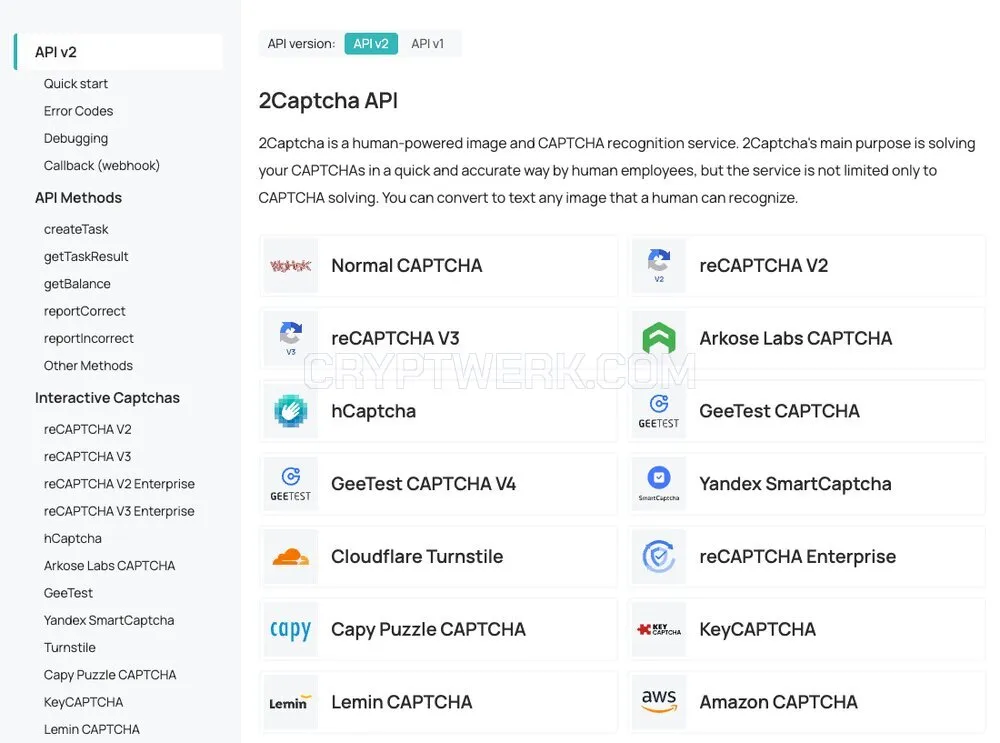Viewport: 1000px width, 743px height.
Task: Select API v2 in the sidebar
Action: pyautogui.click(x=119, y=52)
